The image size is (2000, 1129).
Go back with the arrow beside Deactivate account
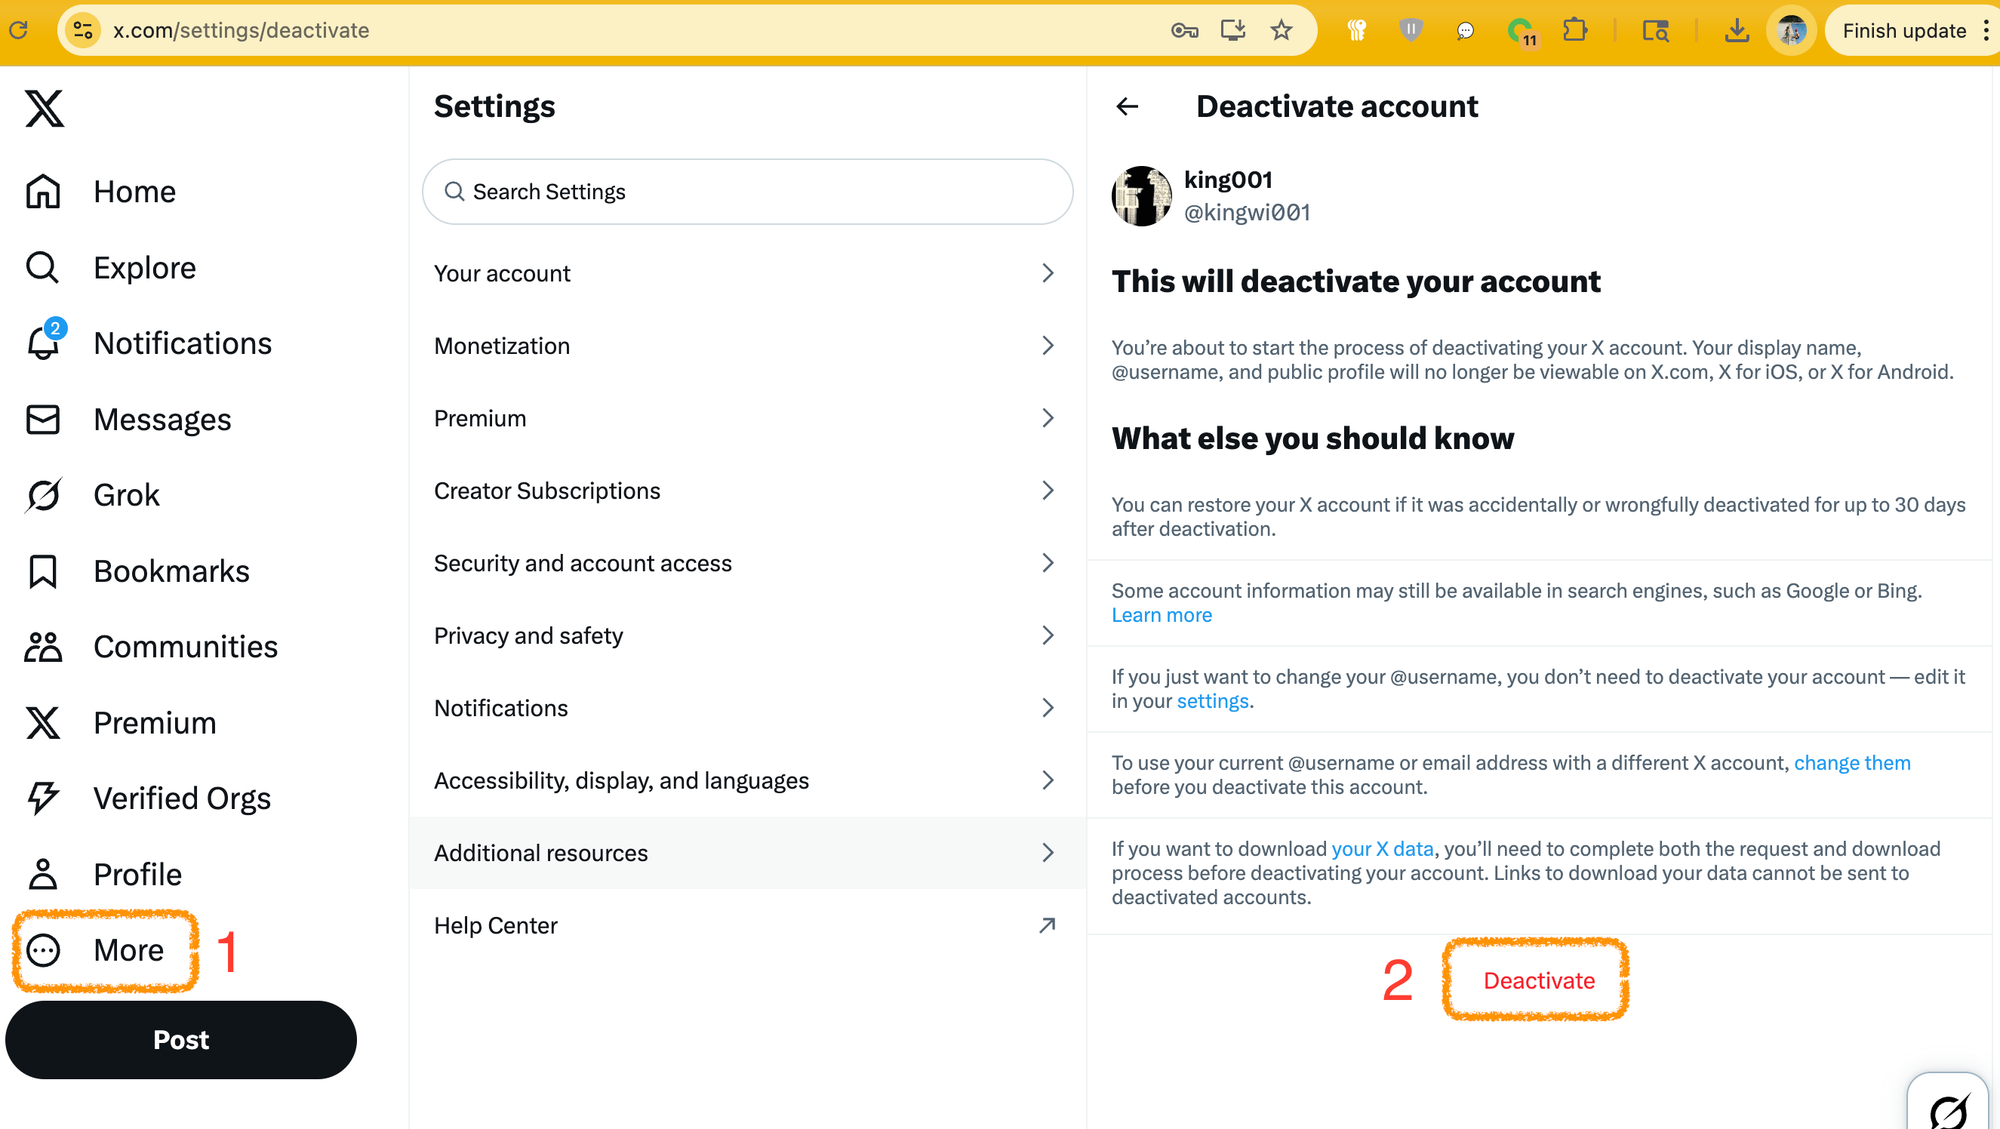pos(1127,106)
